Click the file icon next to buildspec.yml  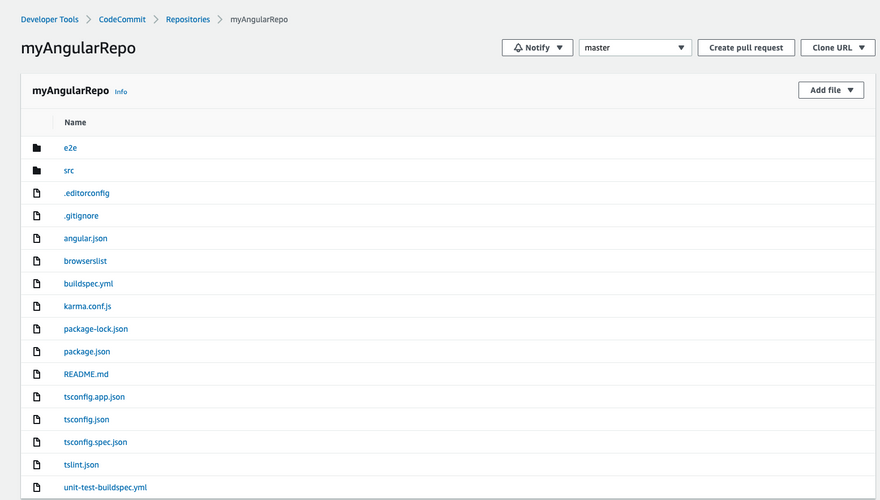(x=37, y=284)
